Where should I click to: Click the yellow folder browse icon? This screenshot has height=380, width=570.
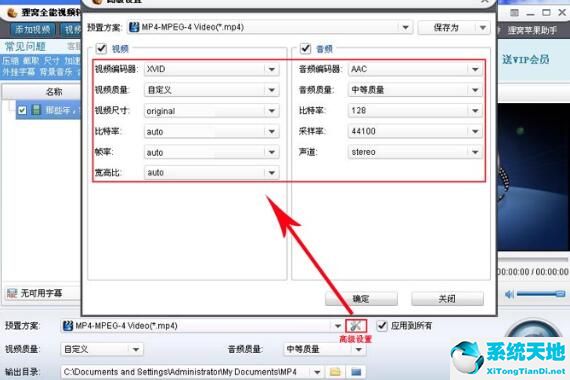click(x=335, y=372)
